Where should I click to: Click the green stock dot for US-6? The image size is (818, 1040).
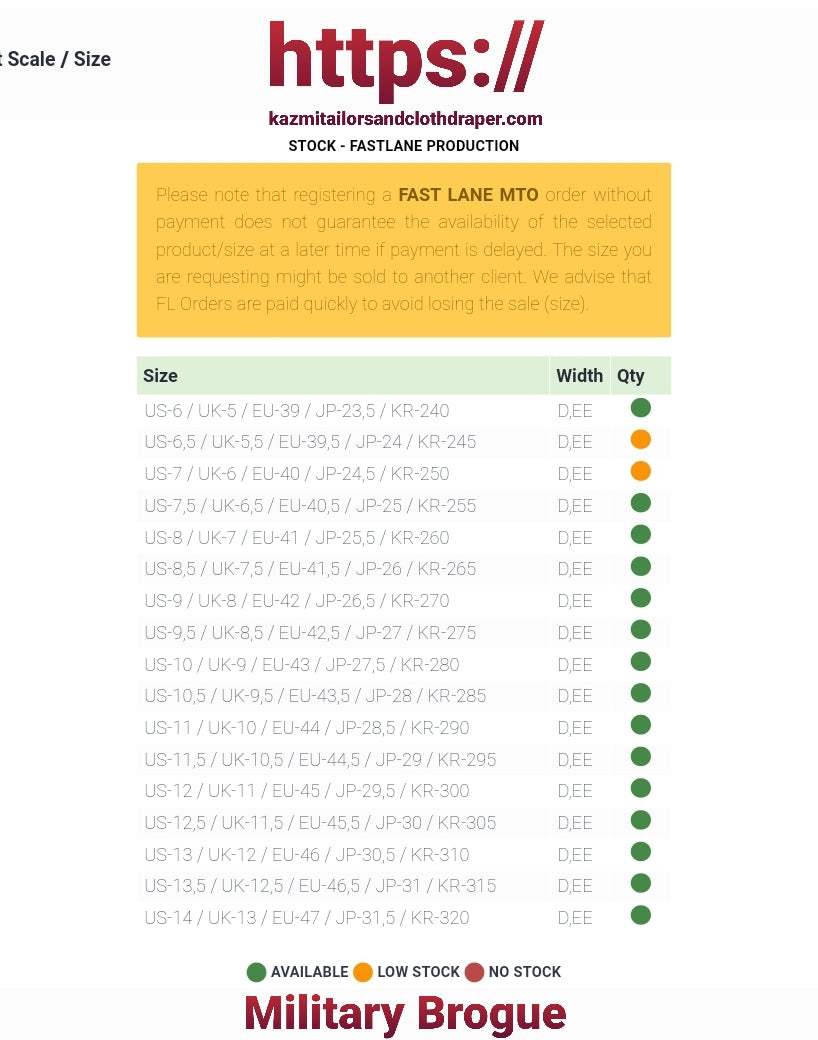(x=641, y=408)
